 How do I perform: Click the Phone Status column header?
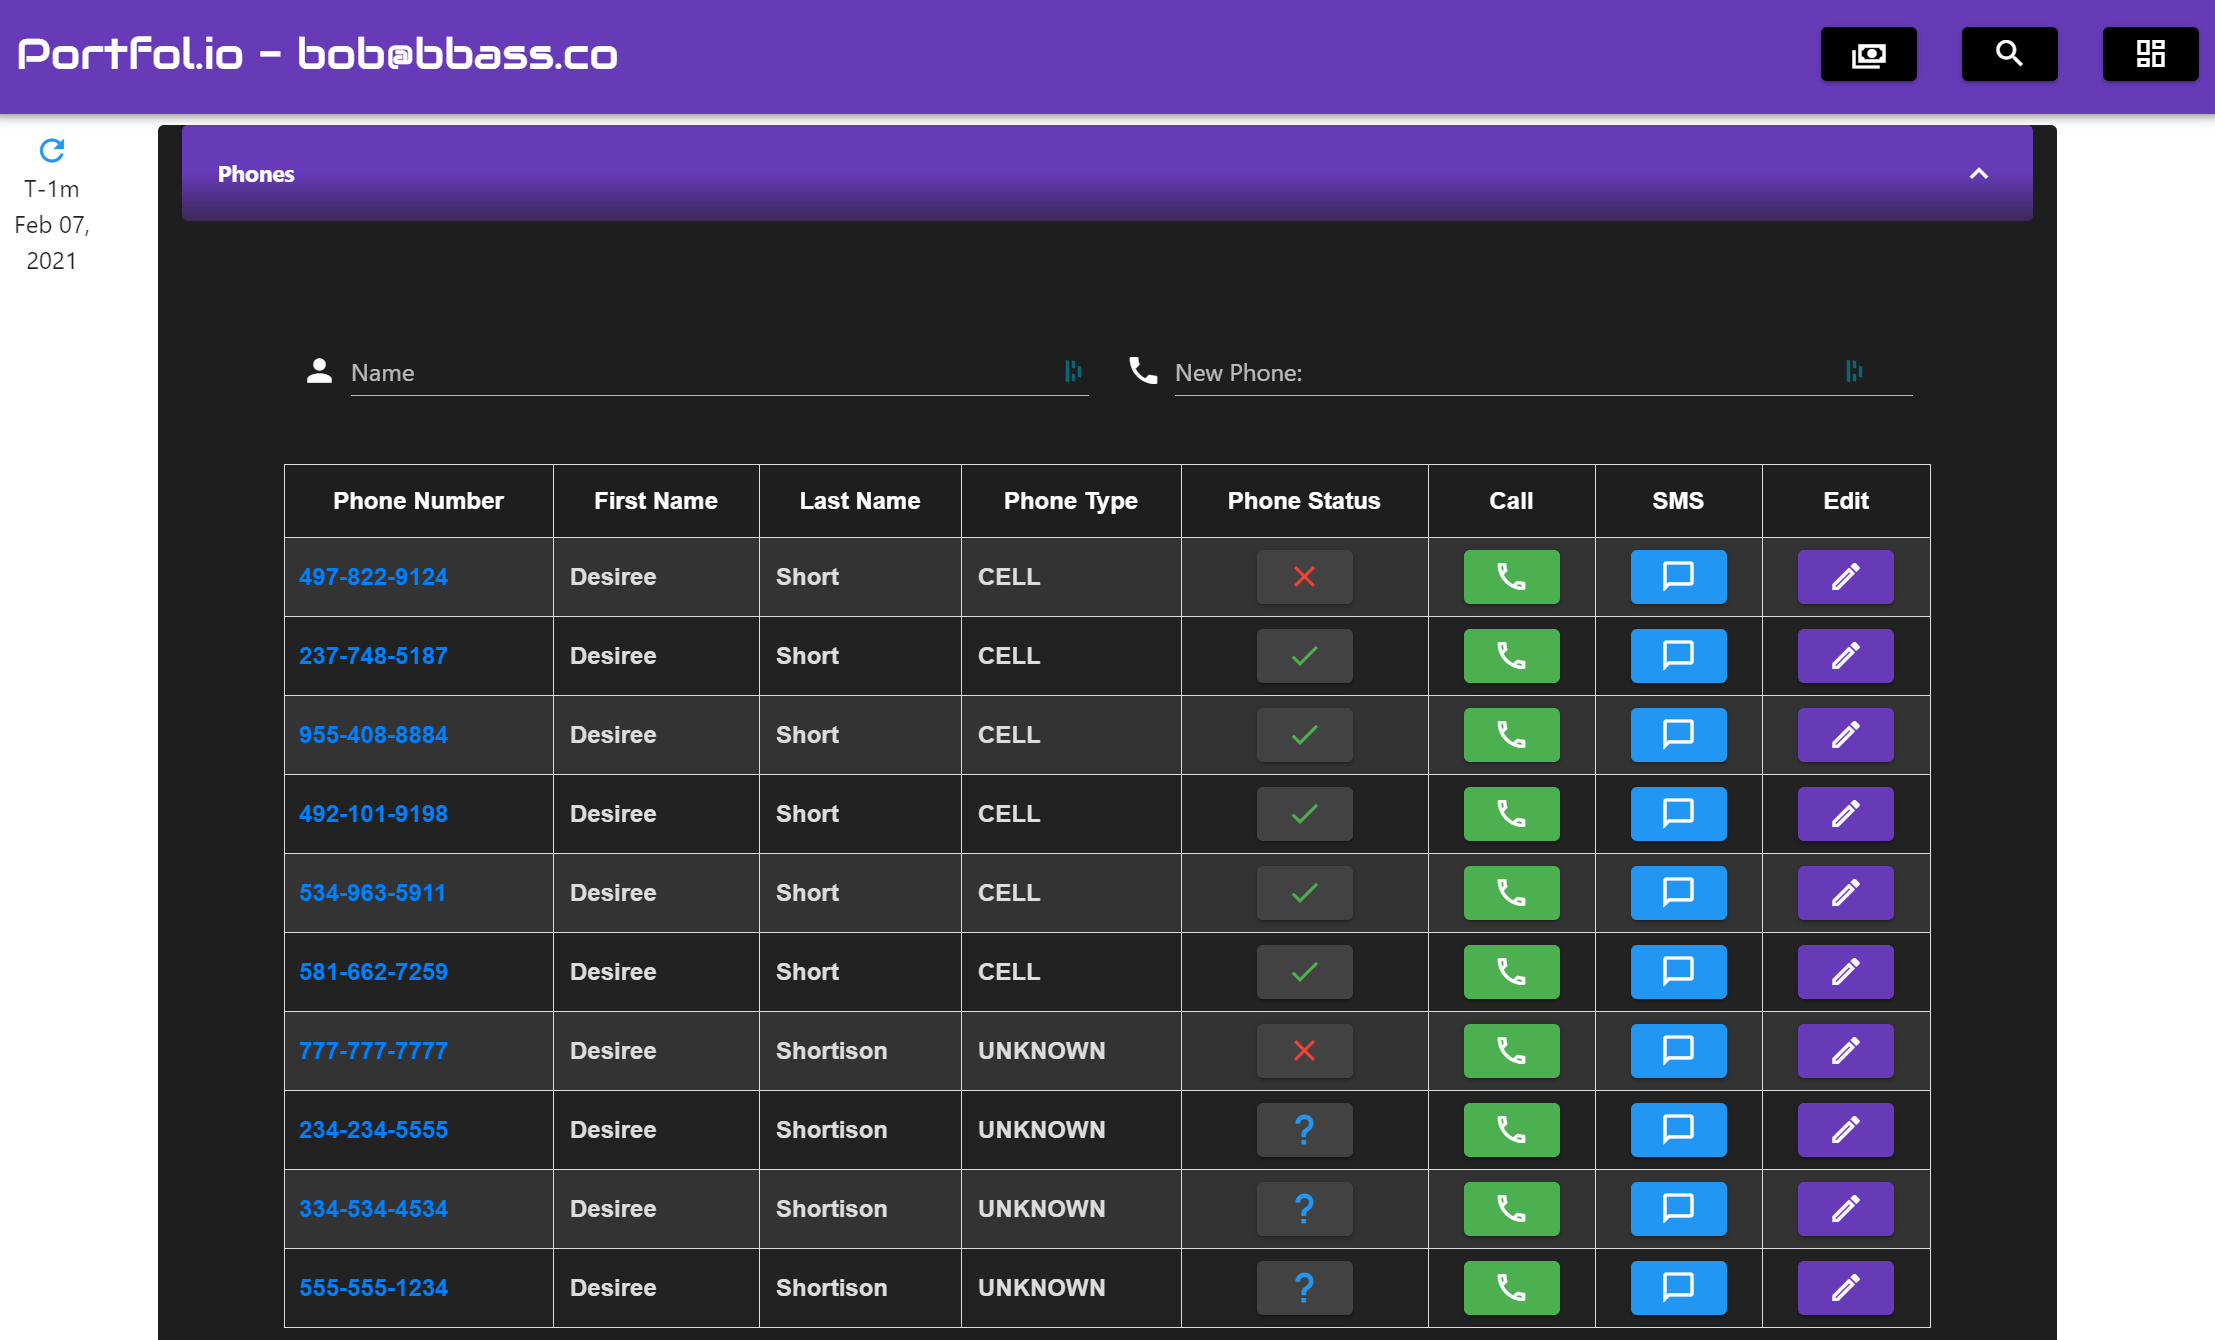(1304, 501)
